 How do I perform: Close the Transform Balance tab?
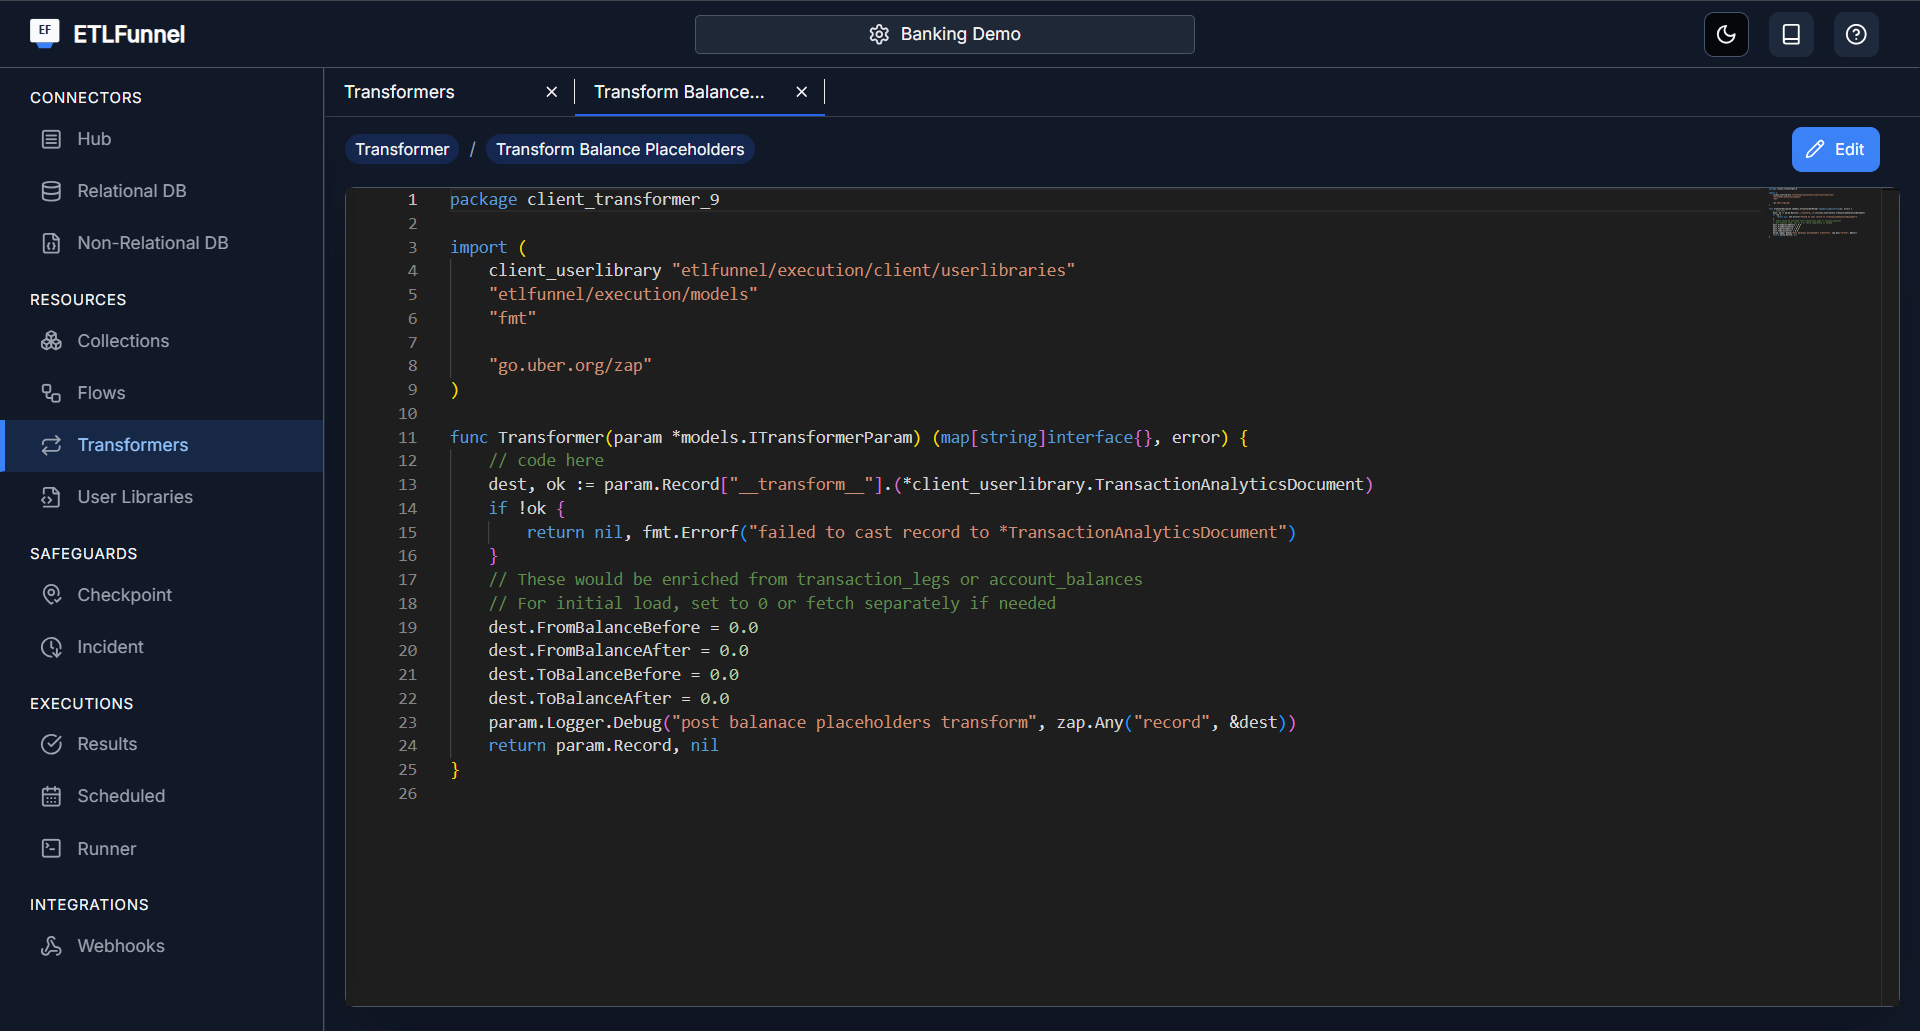click(x=801, y=92)
